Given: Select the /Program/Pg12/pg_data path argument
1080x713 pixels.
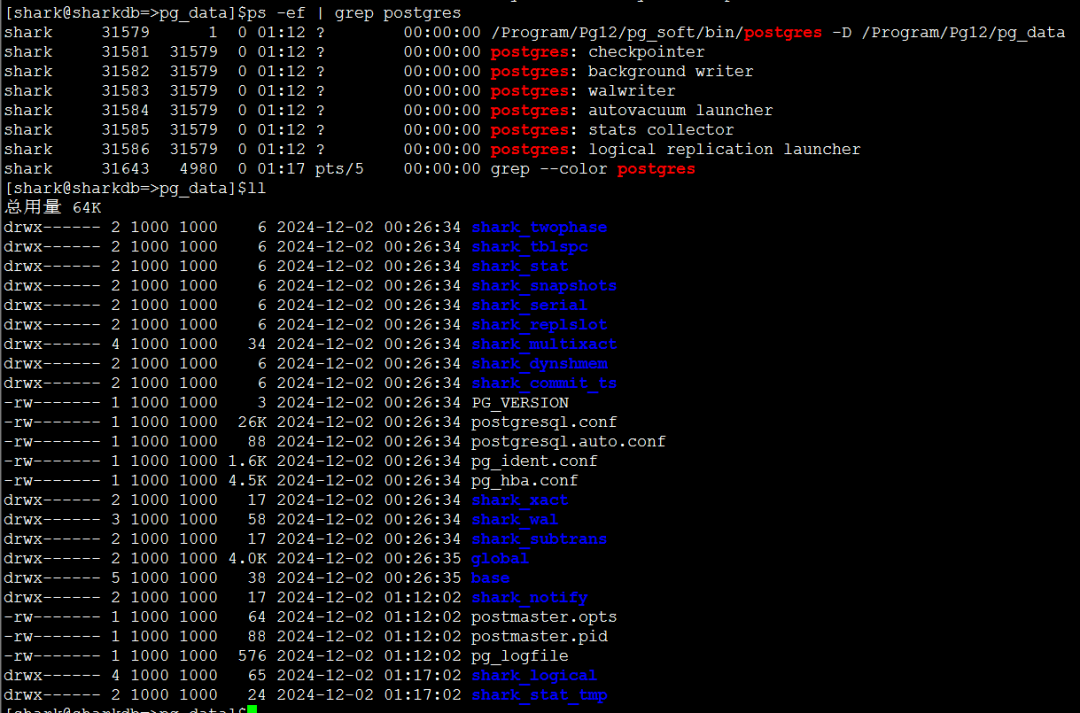Looking at the screenshot, I should [x=962, y=32].
